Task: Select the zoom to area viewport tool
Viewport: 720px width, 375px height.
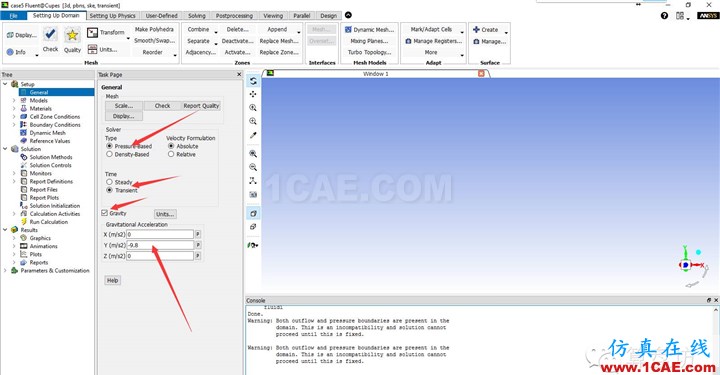Action: point(253,122)
